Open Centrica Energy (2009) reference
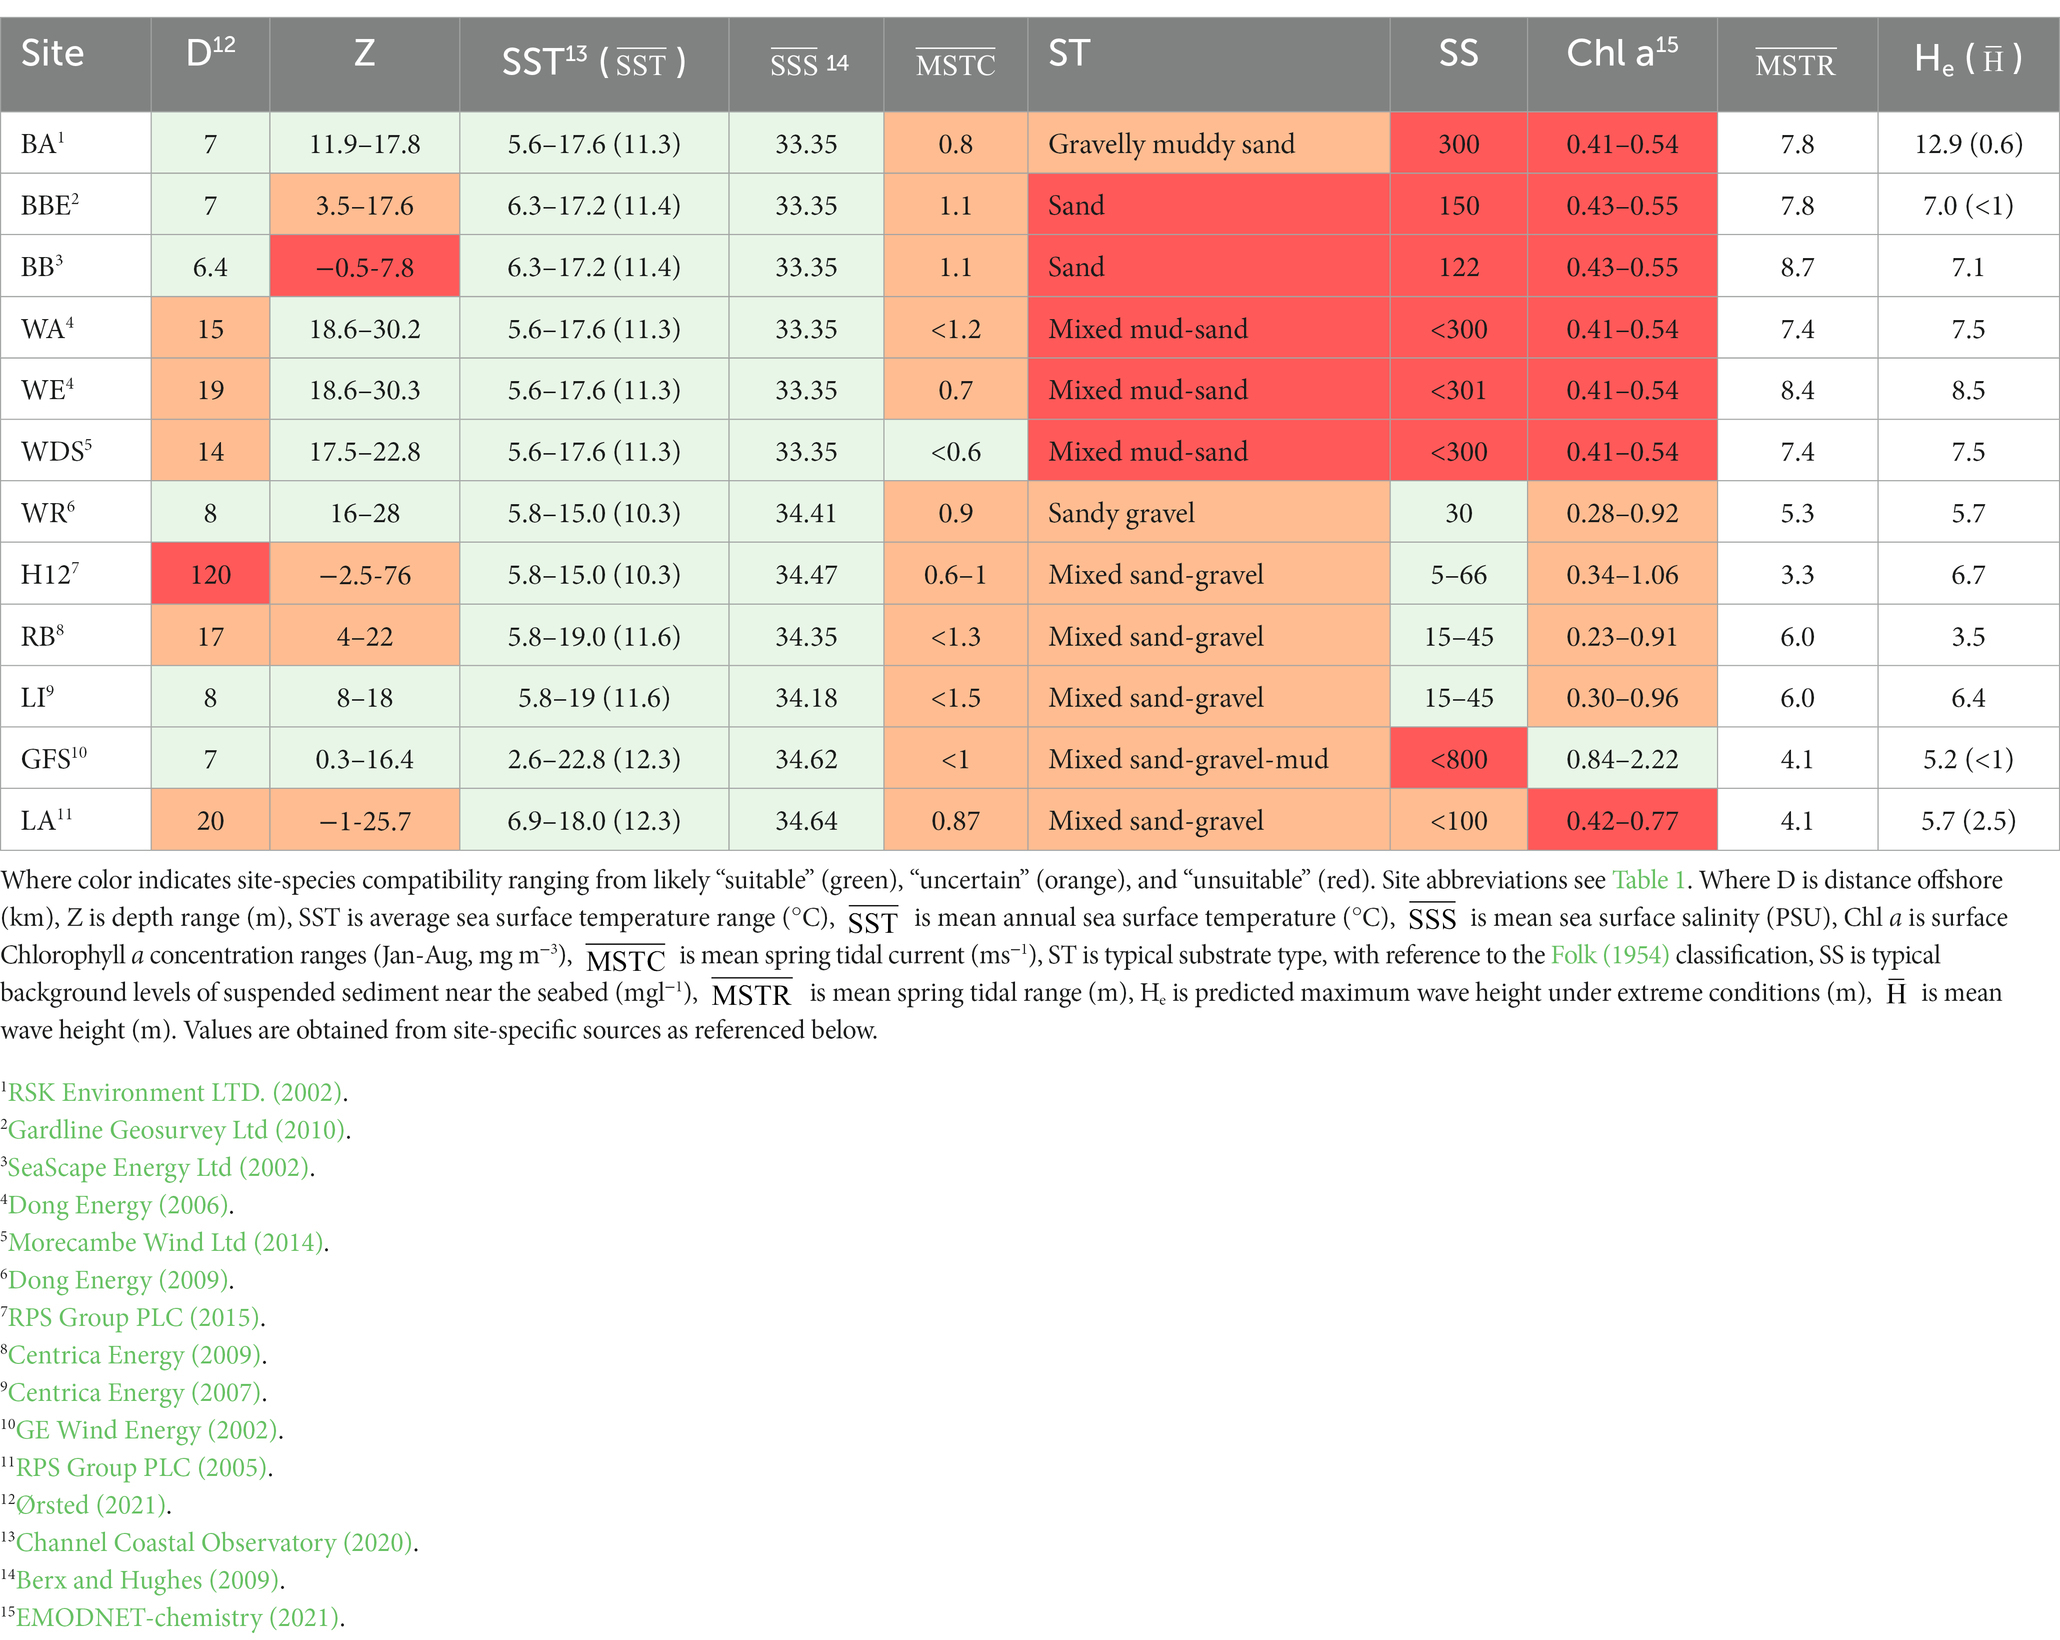The image size is (2060, 1640). coord(135,1355)
